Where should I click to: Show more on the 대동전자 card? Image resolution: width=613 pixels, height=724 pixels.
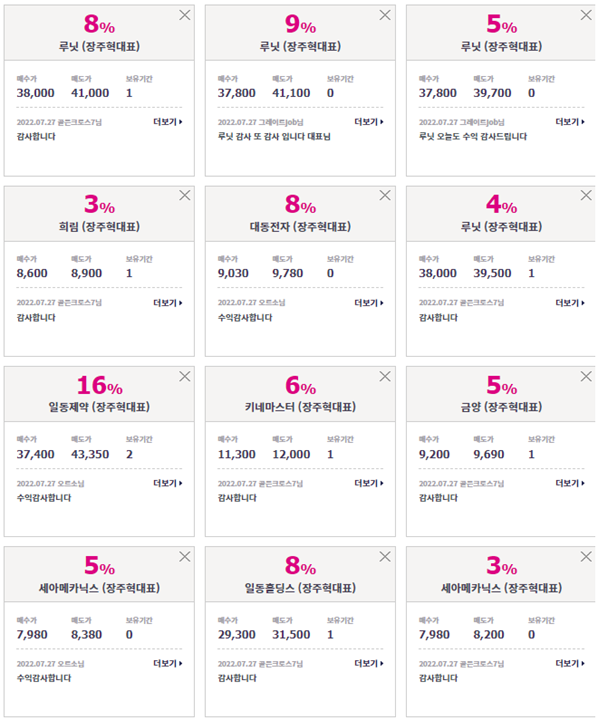point(369,303)
